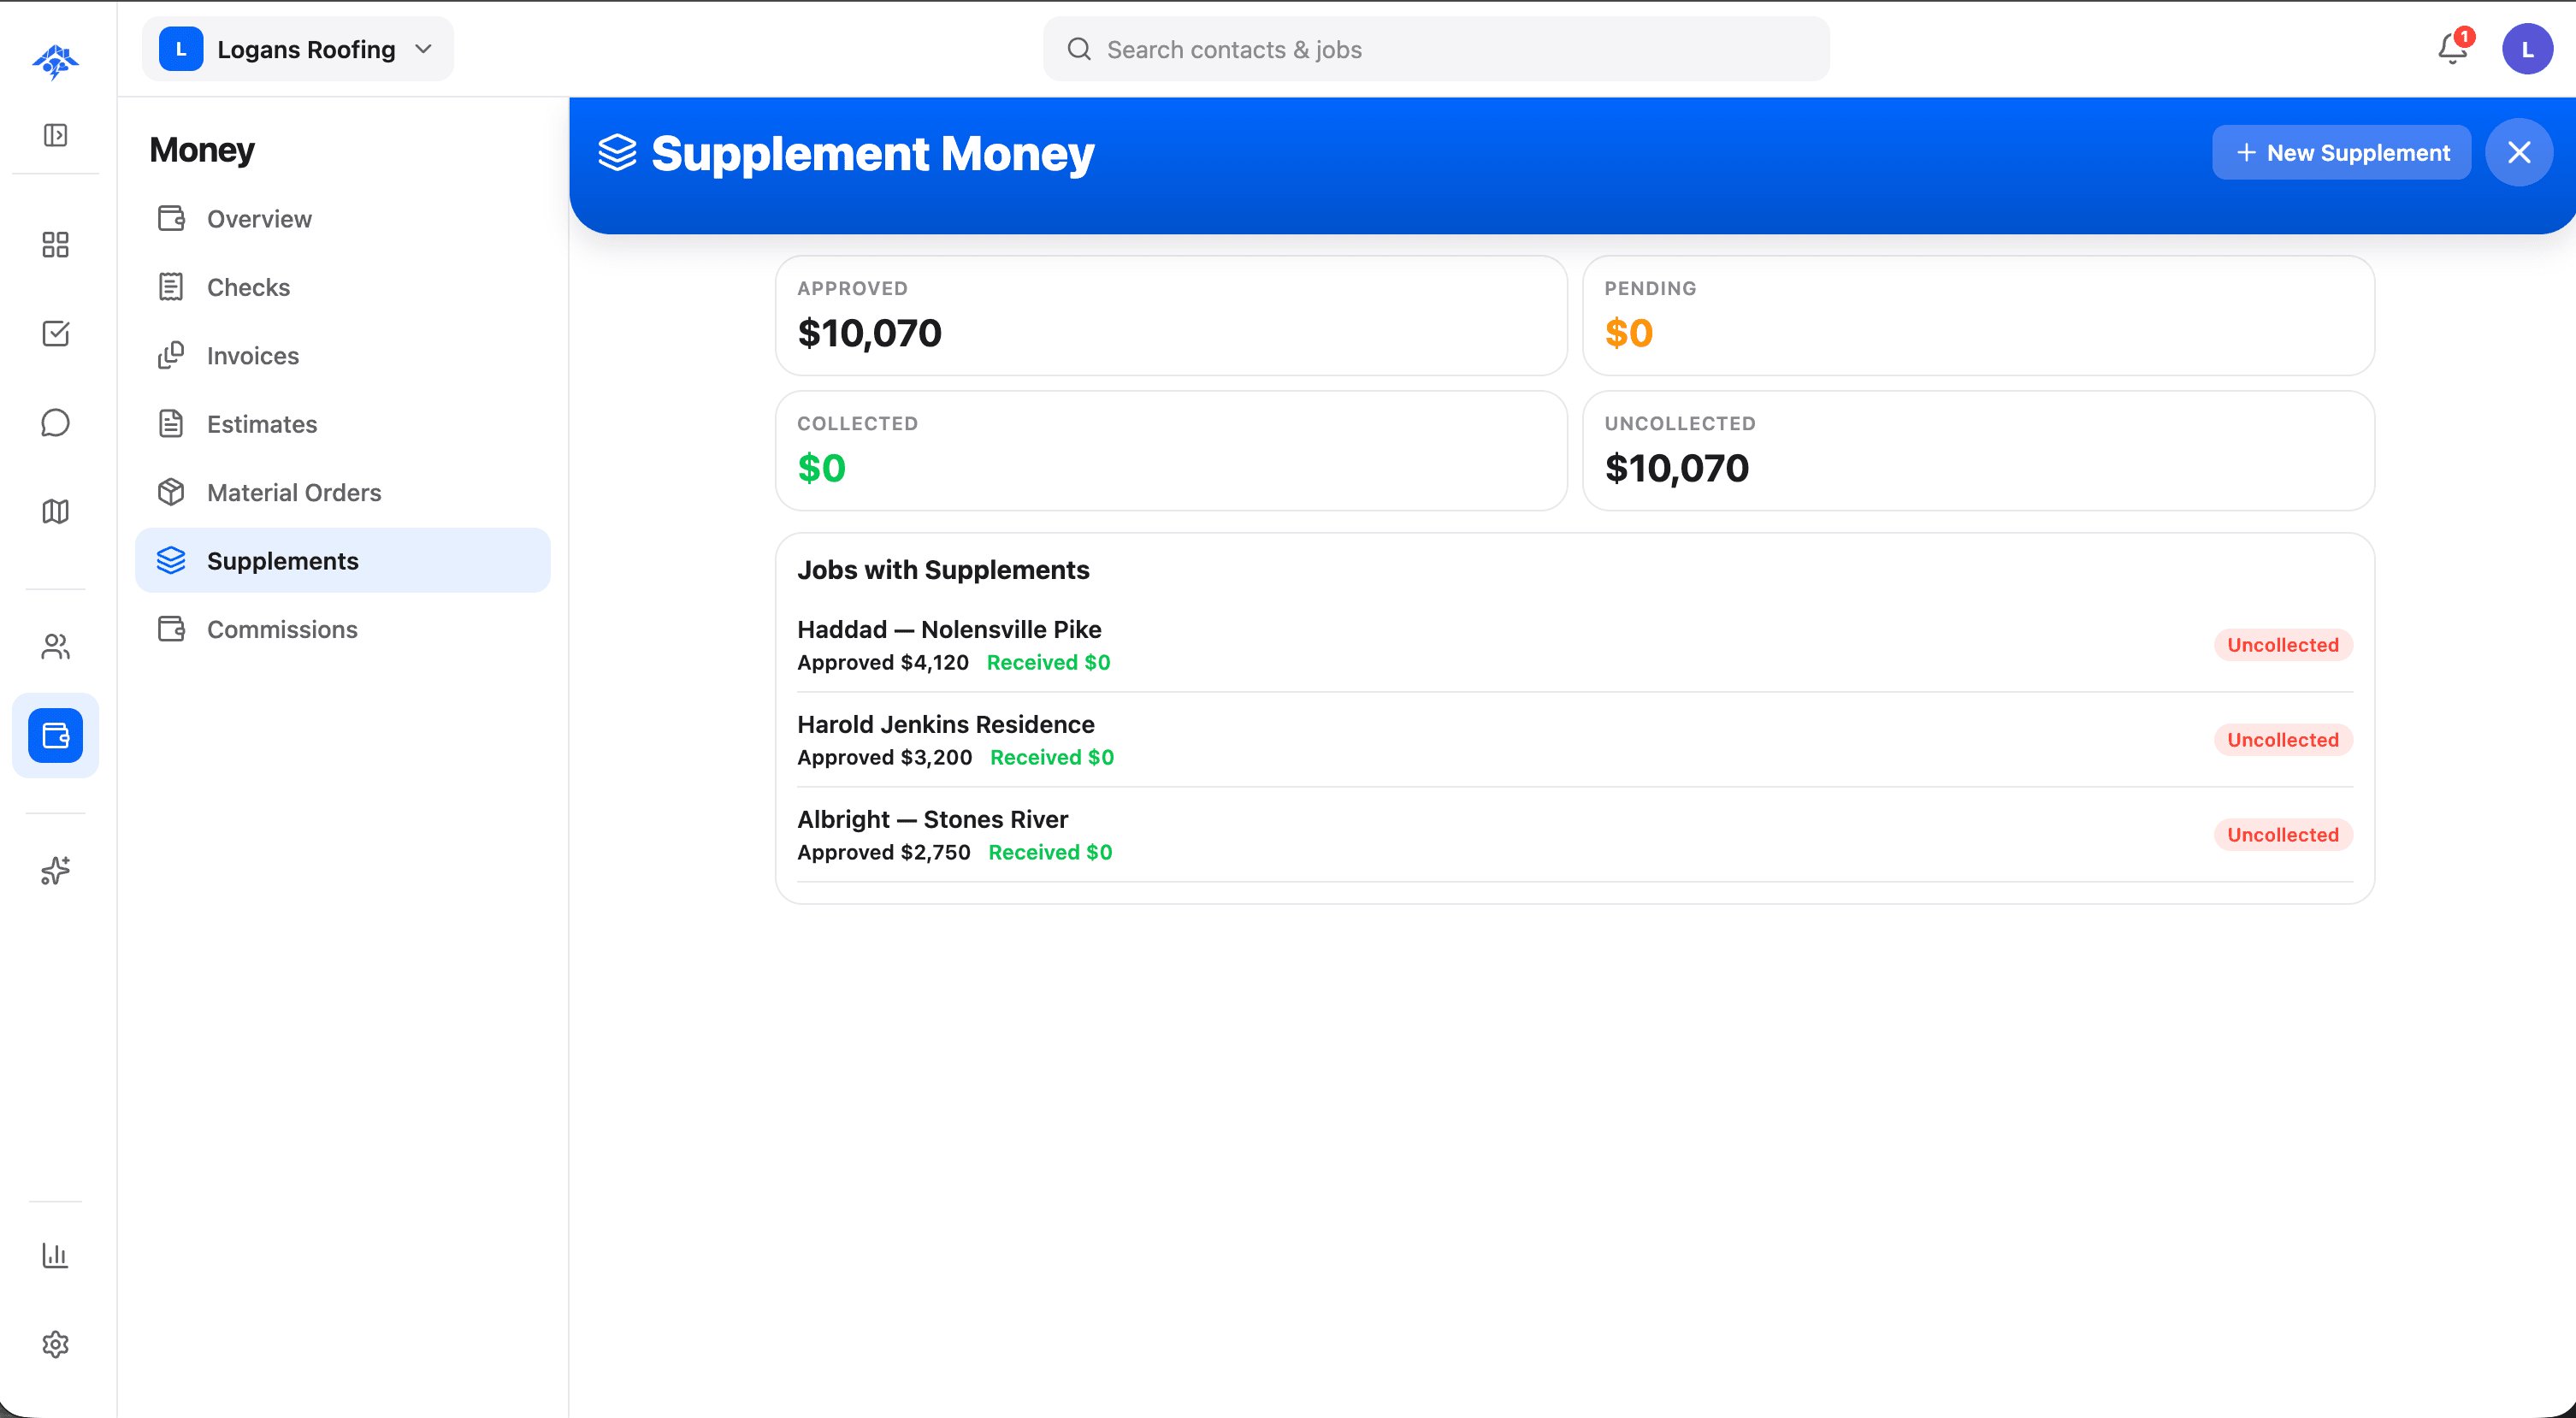Click the Supplements layers icon in menu
The width and height of the screenshot is (2576, 1418).
tap(171, 561)
